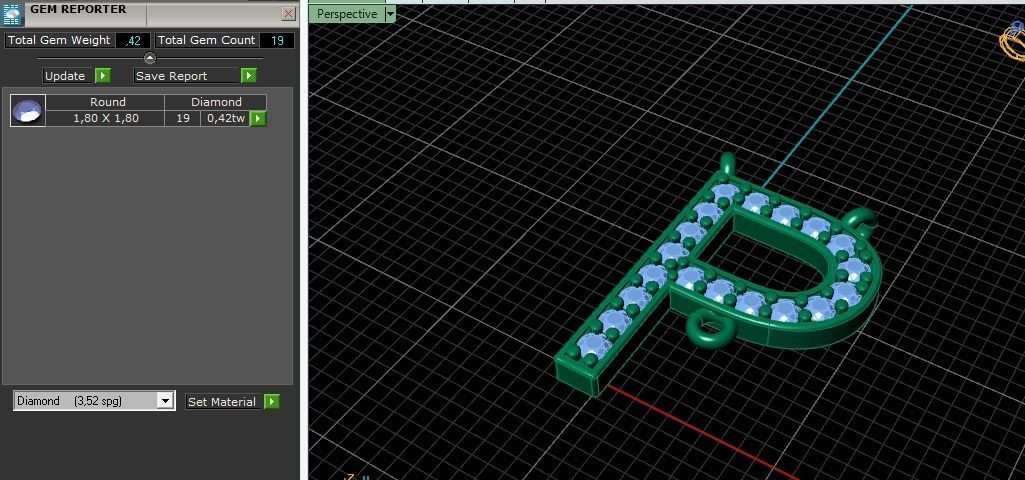Click green arrow beside 0,42tw row

pos(259,118)
